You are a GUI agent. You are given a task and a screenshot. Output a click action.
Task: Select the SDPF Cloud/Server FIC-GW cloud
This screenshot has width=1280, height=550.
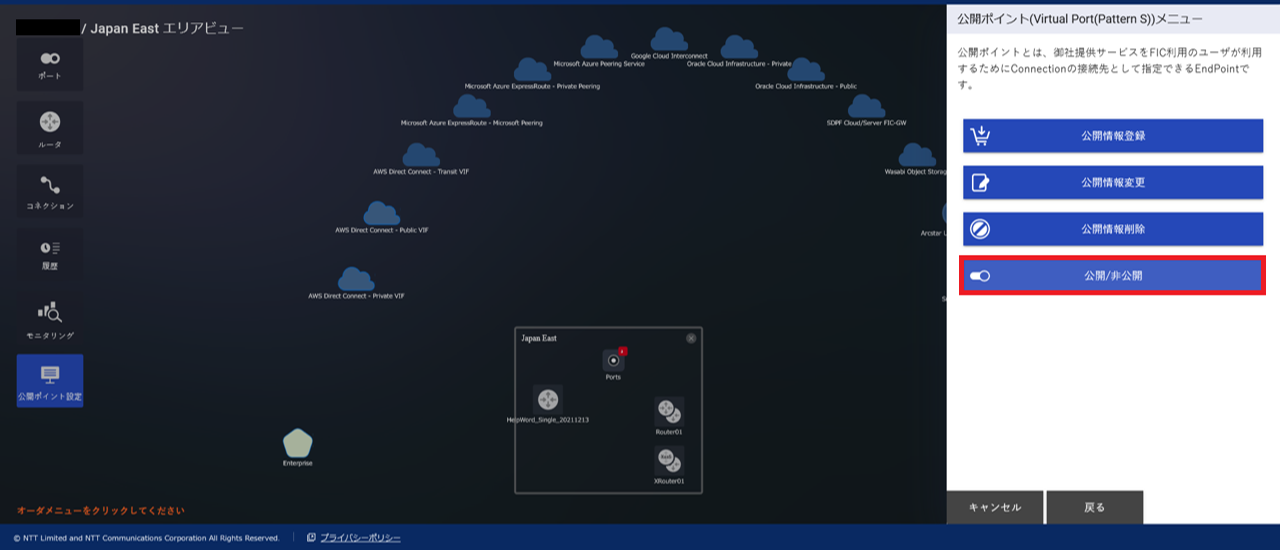(866, 106)
